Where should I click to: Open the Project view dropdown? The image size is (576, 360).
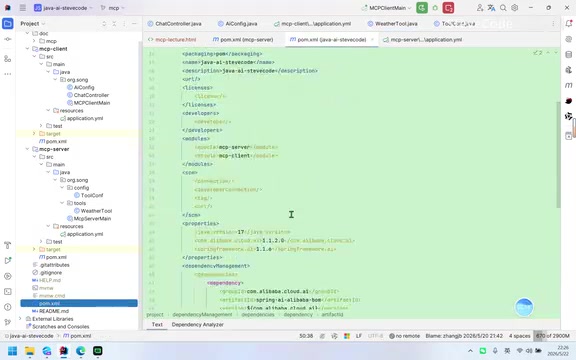tap(33, 24)
